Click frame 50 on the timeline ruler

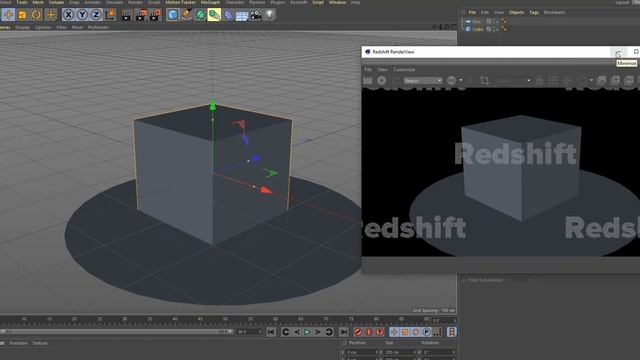click(x=225, y=320)
